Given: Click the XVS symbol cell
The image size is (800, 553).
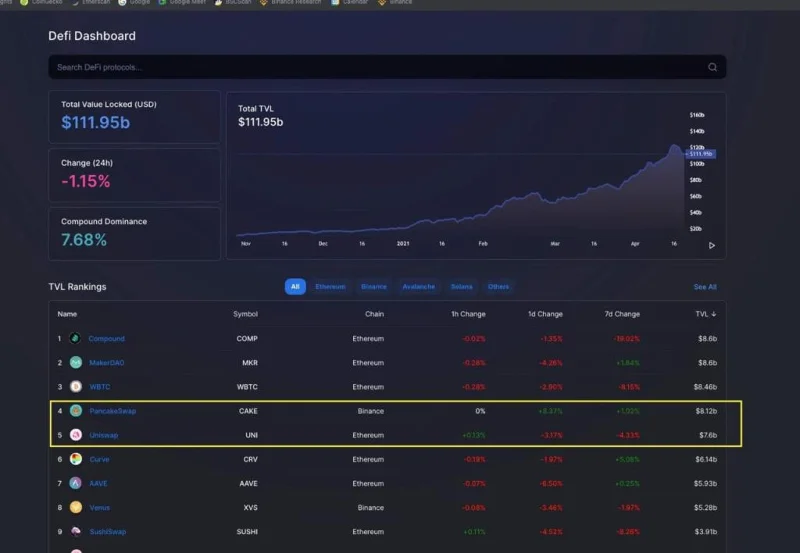Looking at the screenshot, I should 251,508.
